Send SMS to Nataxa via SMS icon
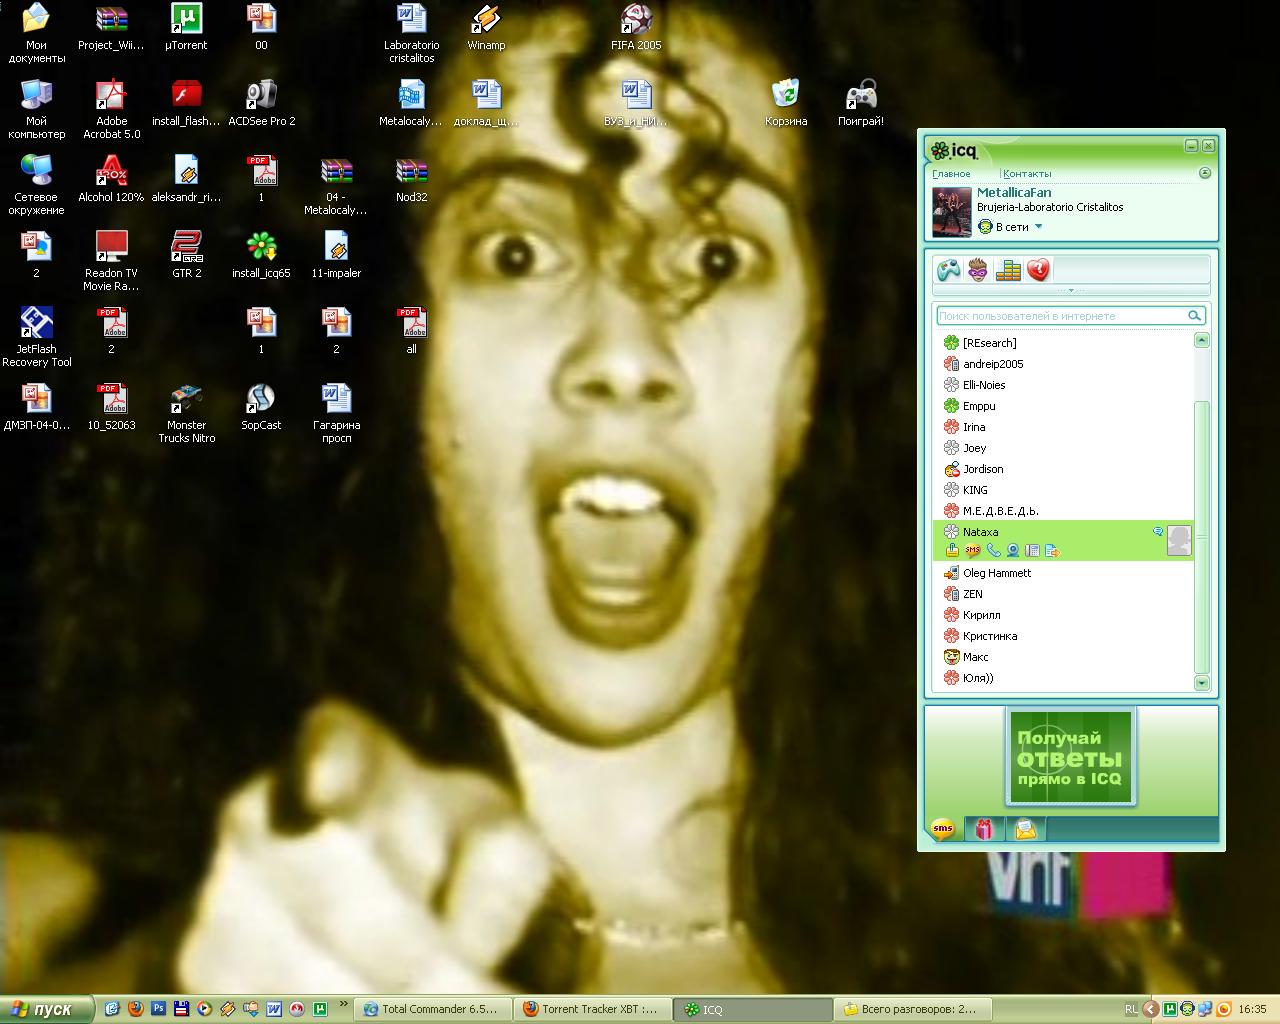1280x1024 pixels. point(972,551)
